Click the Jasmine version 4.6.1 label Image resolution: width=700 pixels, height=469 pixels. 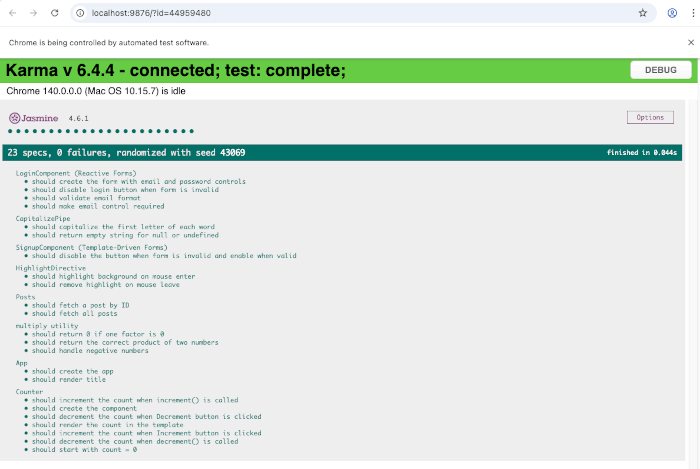pyautogui.click(x=79, y=119)
